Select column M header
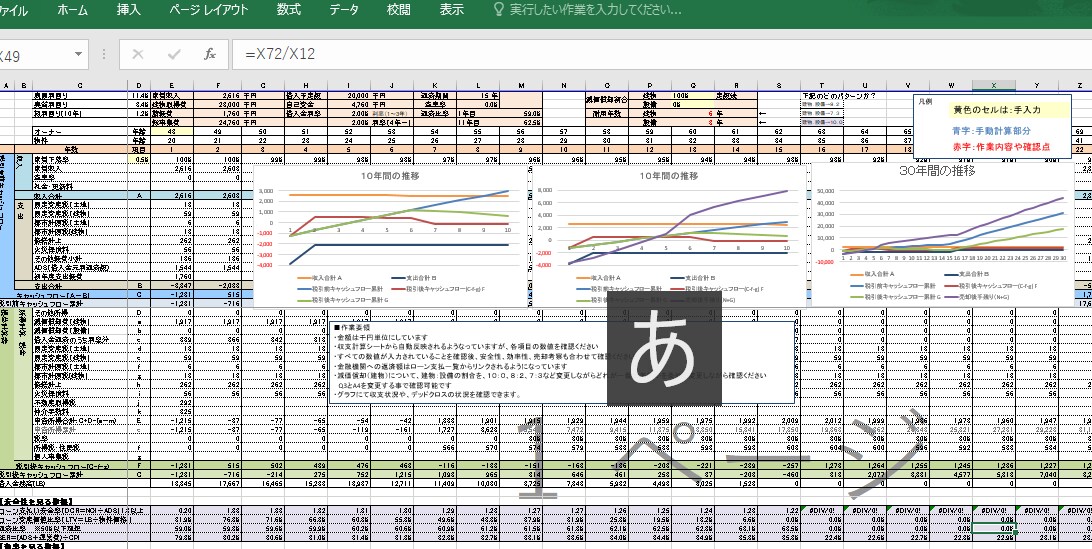 [522, 85]
